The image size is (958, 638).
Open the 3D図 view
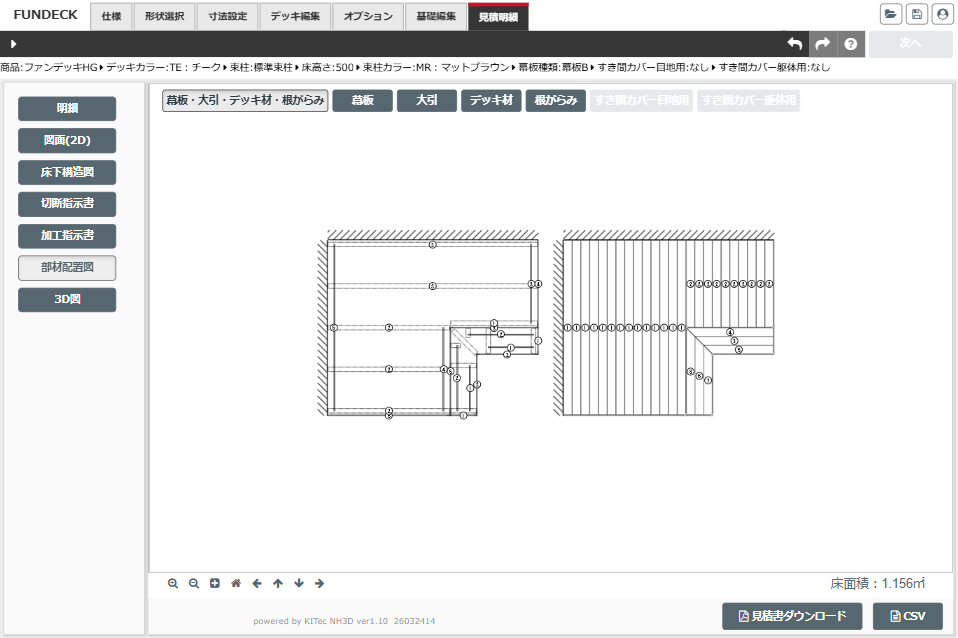(x=67, y=300)
